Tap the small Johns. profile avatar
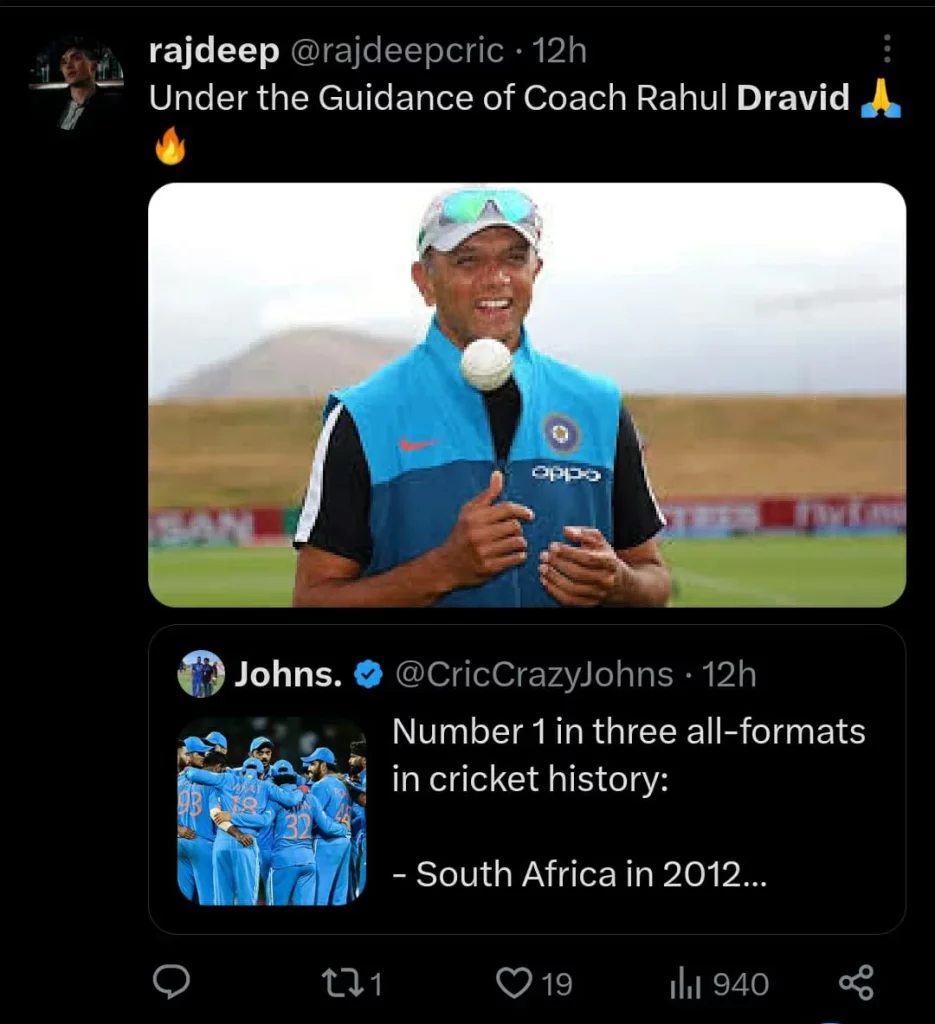This screenshot has height=1024, width=935. pyautogui.click(x=201, y=674)
